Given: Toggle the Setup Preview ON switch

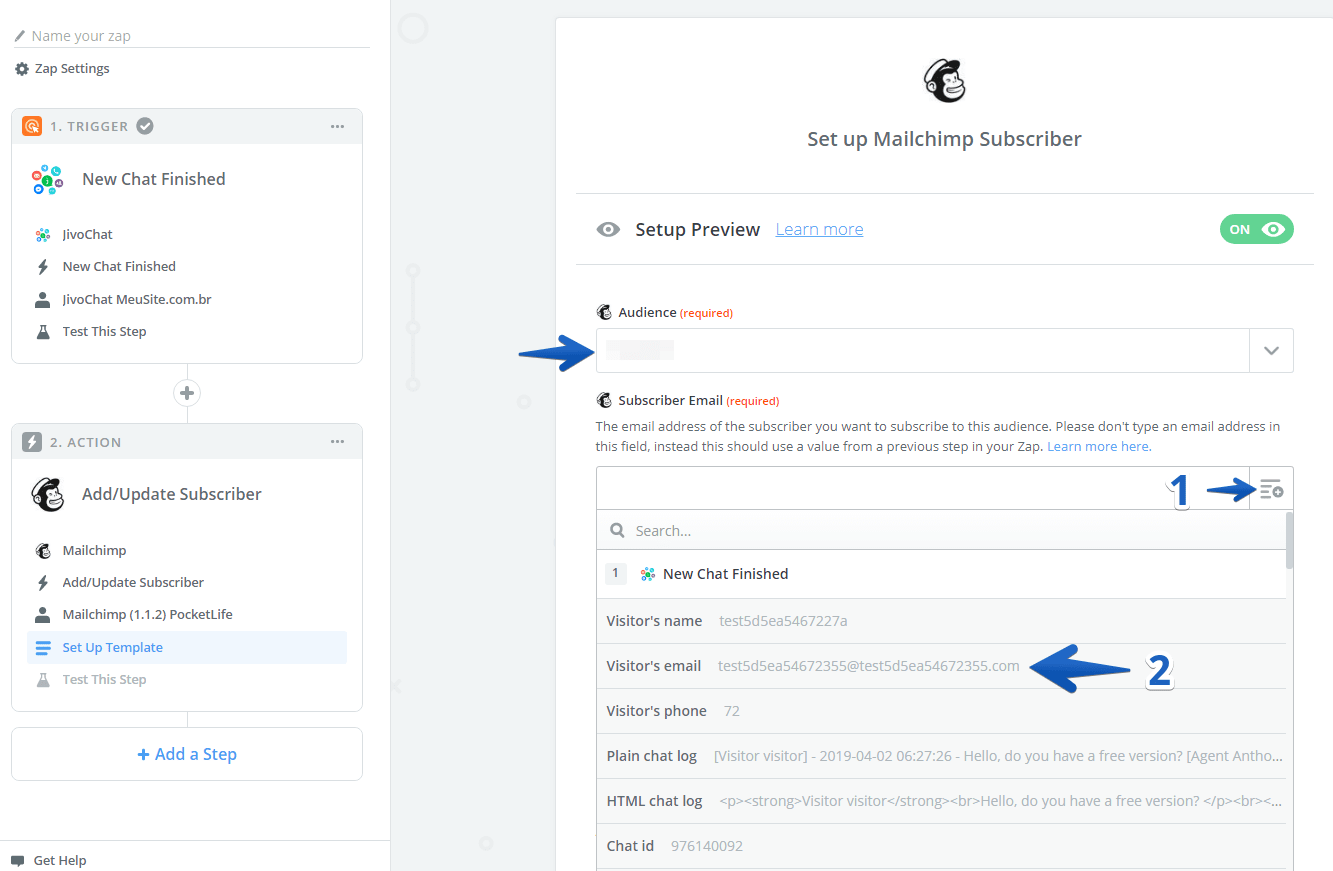Looking at the screenshot, I should 1256,229.
